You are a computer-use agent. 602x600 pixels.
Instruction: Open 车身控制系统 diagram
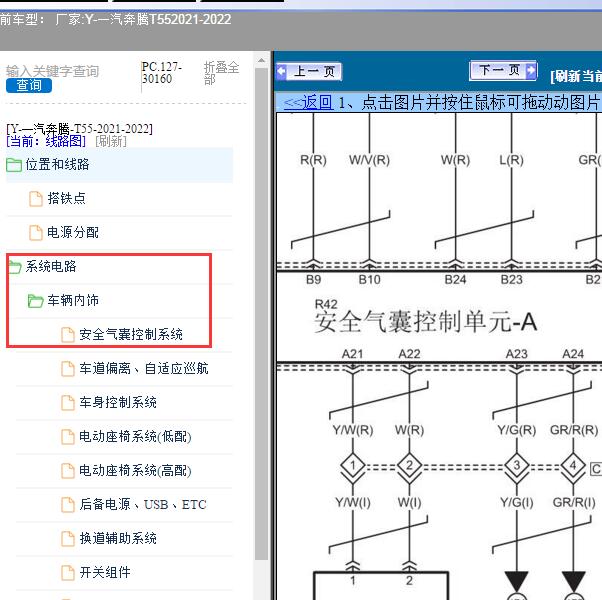click(118, 402)
